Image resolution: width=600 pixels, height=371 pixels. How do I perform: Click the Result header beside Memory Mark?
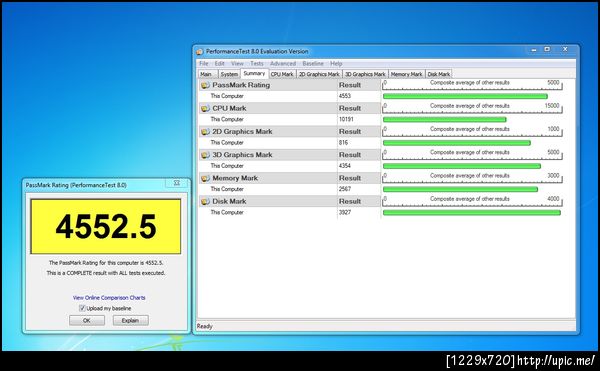click(x=350, y=178)
